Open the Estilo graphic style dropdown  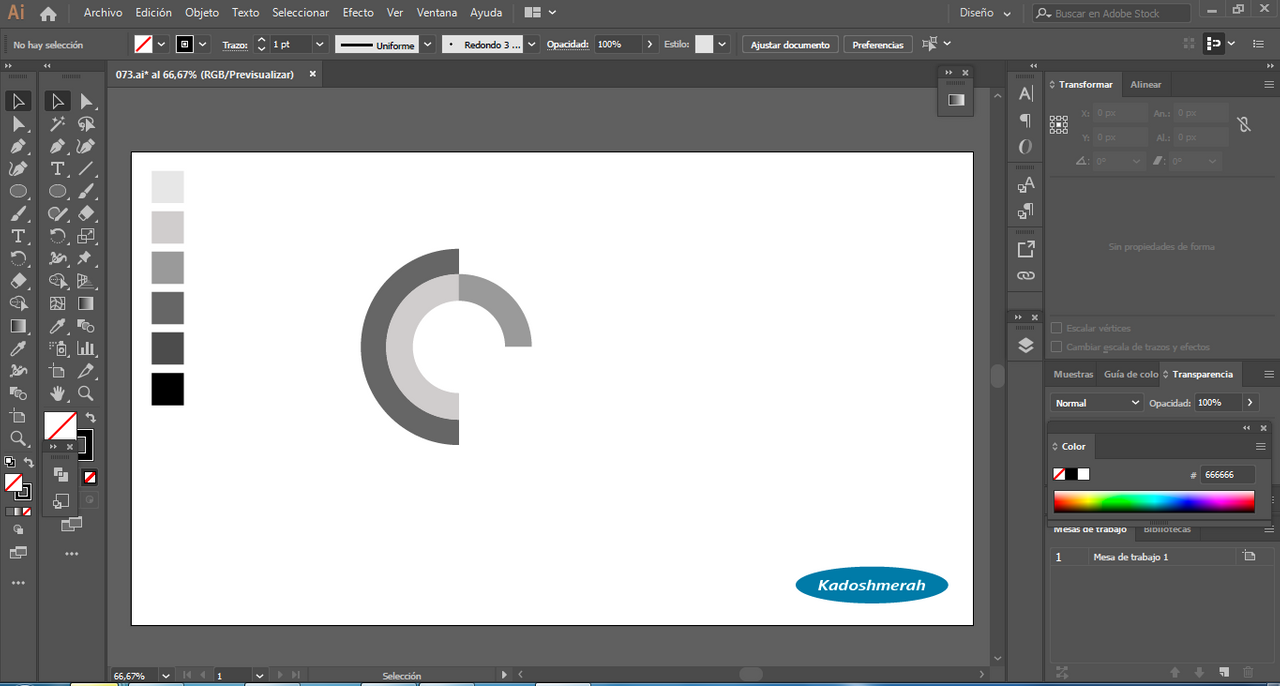coord(722,45)
